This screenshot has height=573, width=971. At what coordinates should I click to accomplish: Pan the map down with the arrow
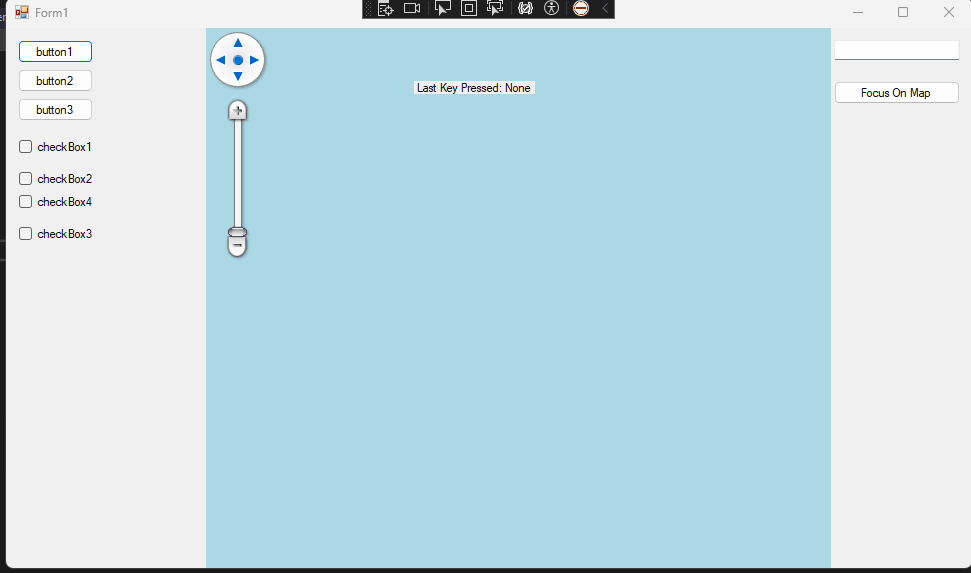point(238,77)
